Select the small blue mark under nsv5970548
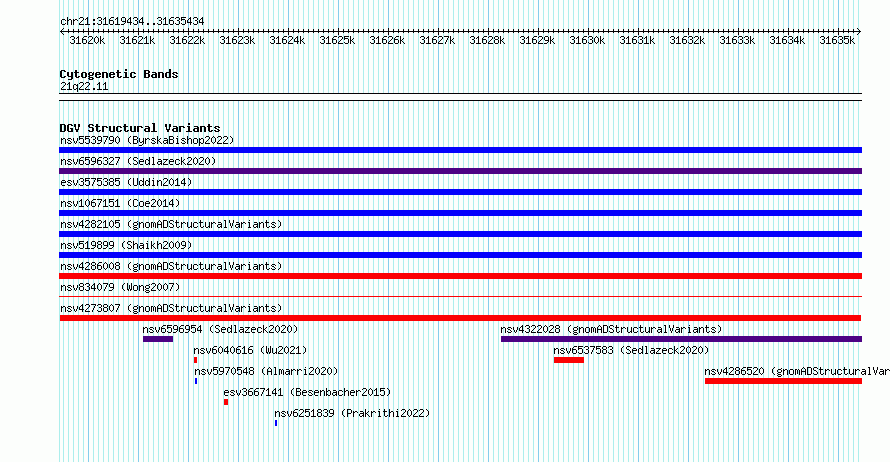Screen dimensions: 890x462 coord(196,381)
